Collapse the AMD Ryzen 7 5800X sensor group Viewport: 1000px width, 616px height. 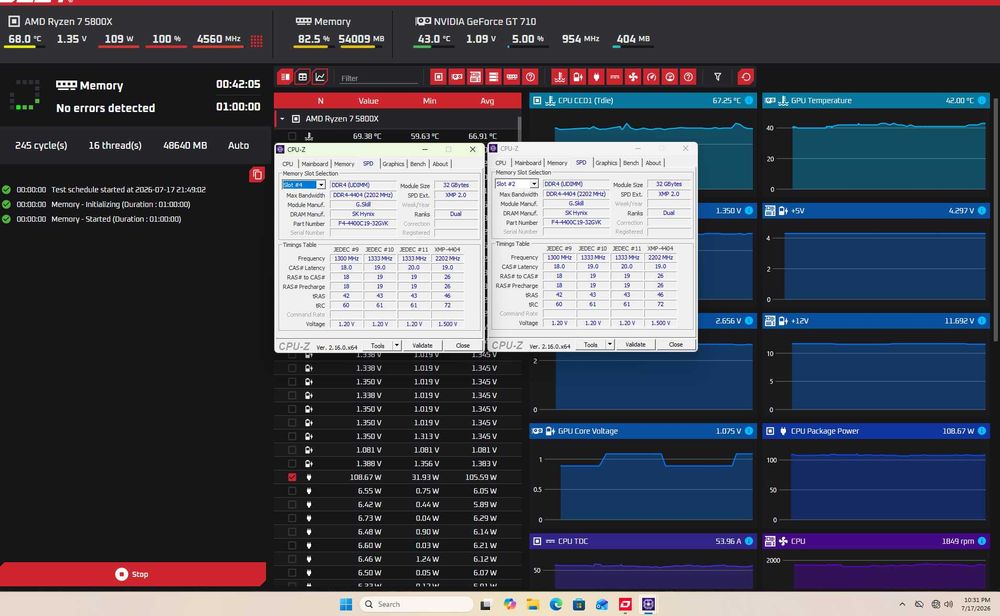pyautogui.click(x=282, y=119)
